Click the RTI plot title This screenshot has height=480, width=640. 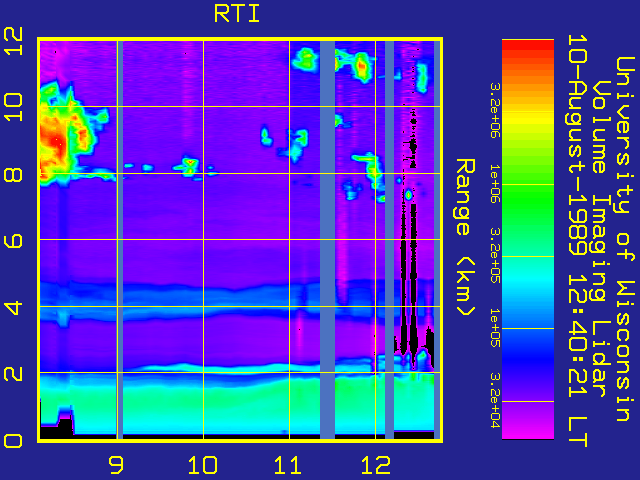[x=237, y=14]
